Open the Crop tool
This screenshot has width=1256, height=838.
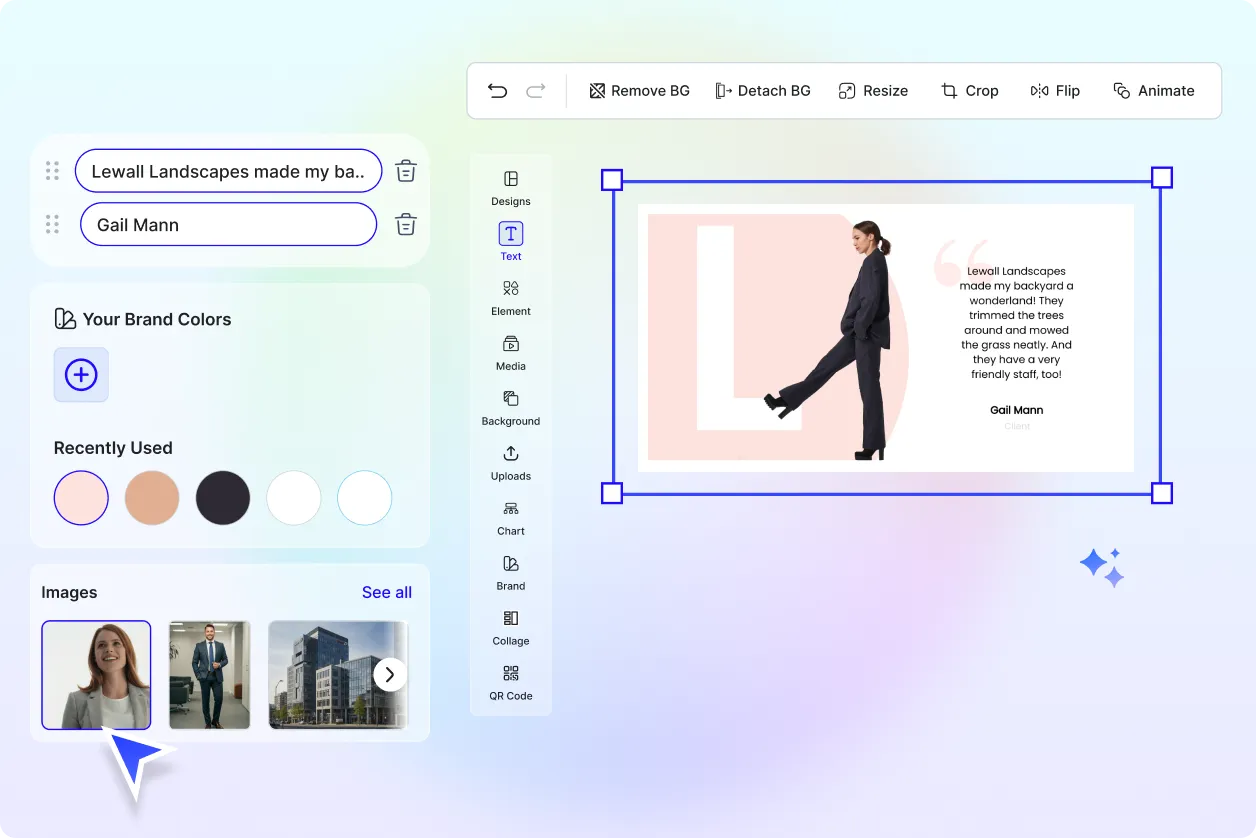point(969,90)
